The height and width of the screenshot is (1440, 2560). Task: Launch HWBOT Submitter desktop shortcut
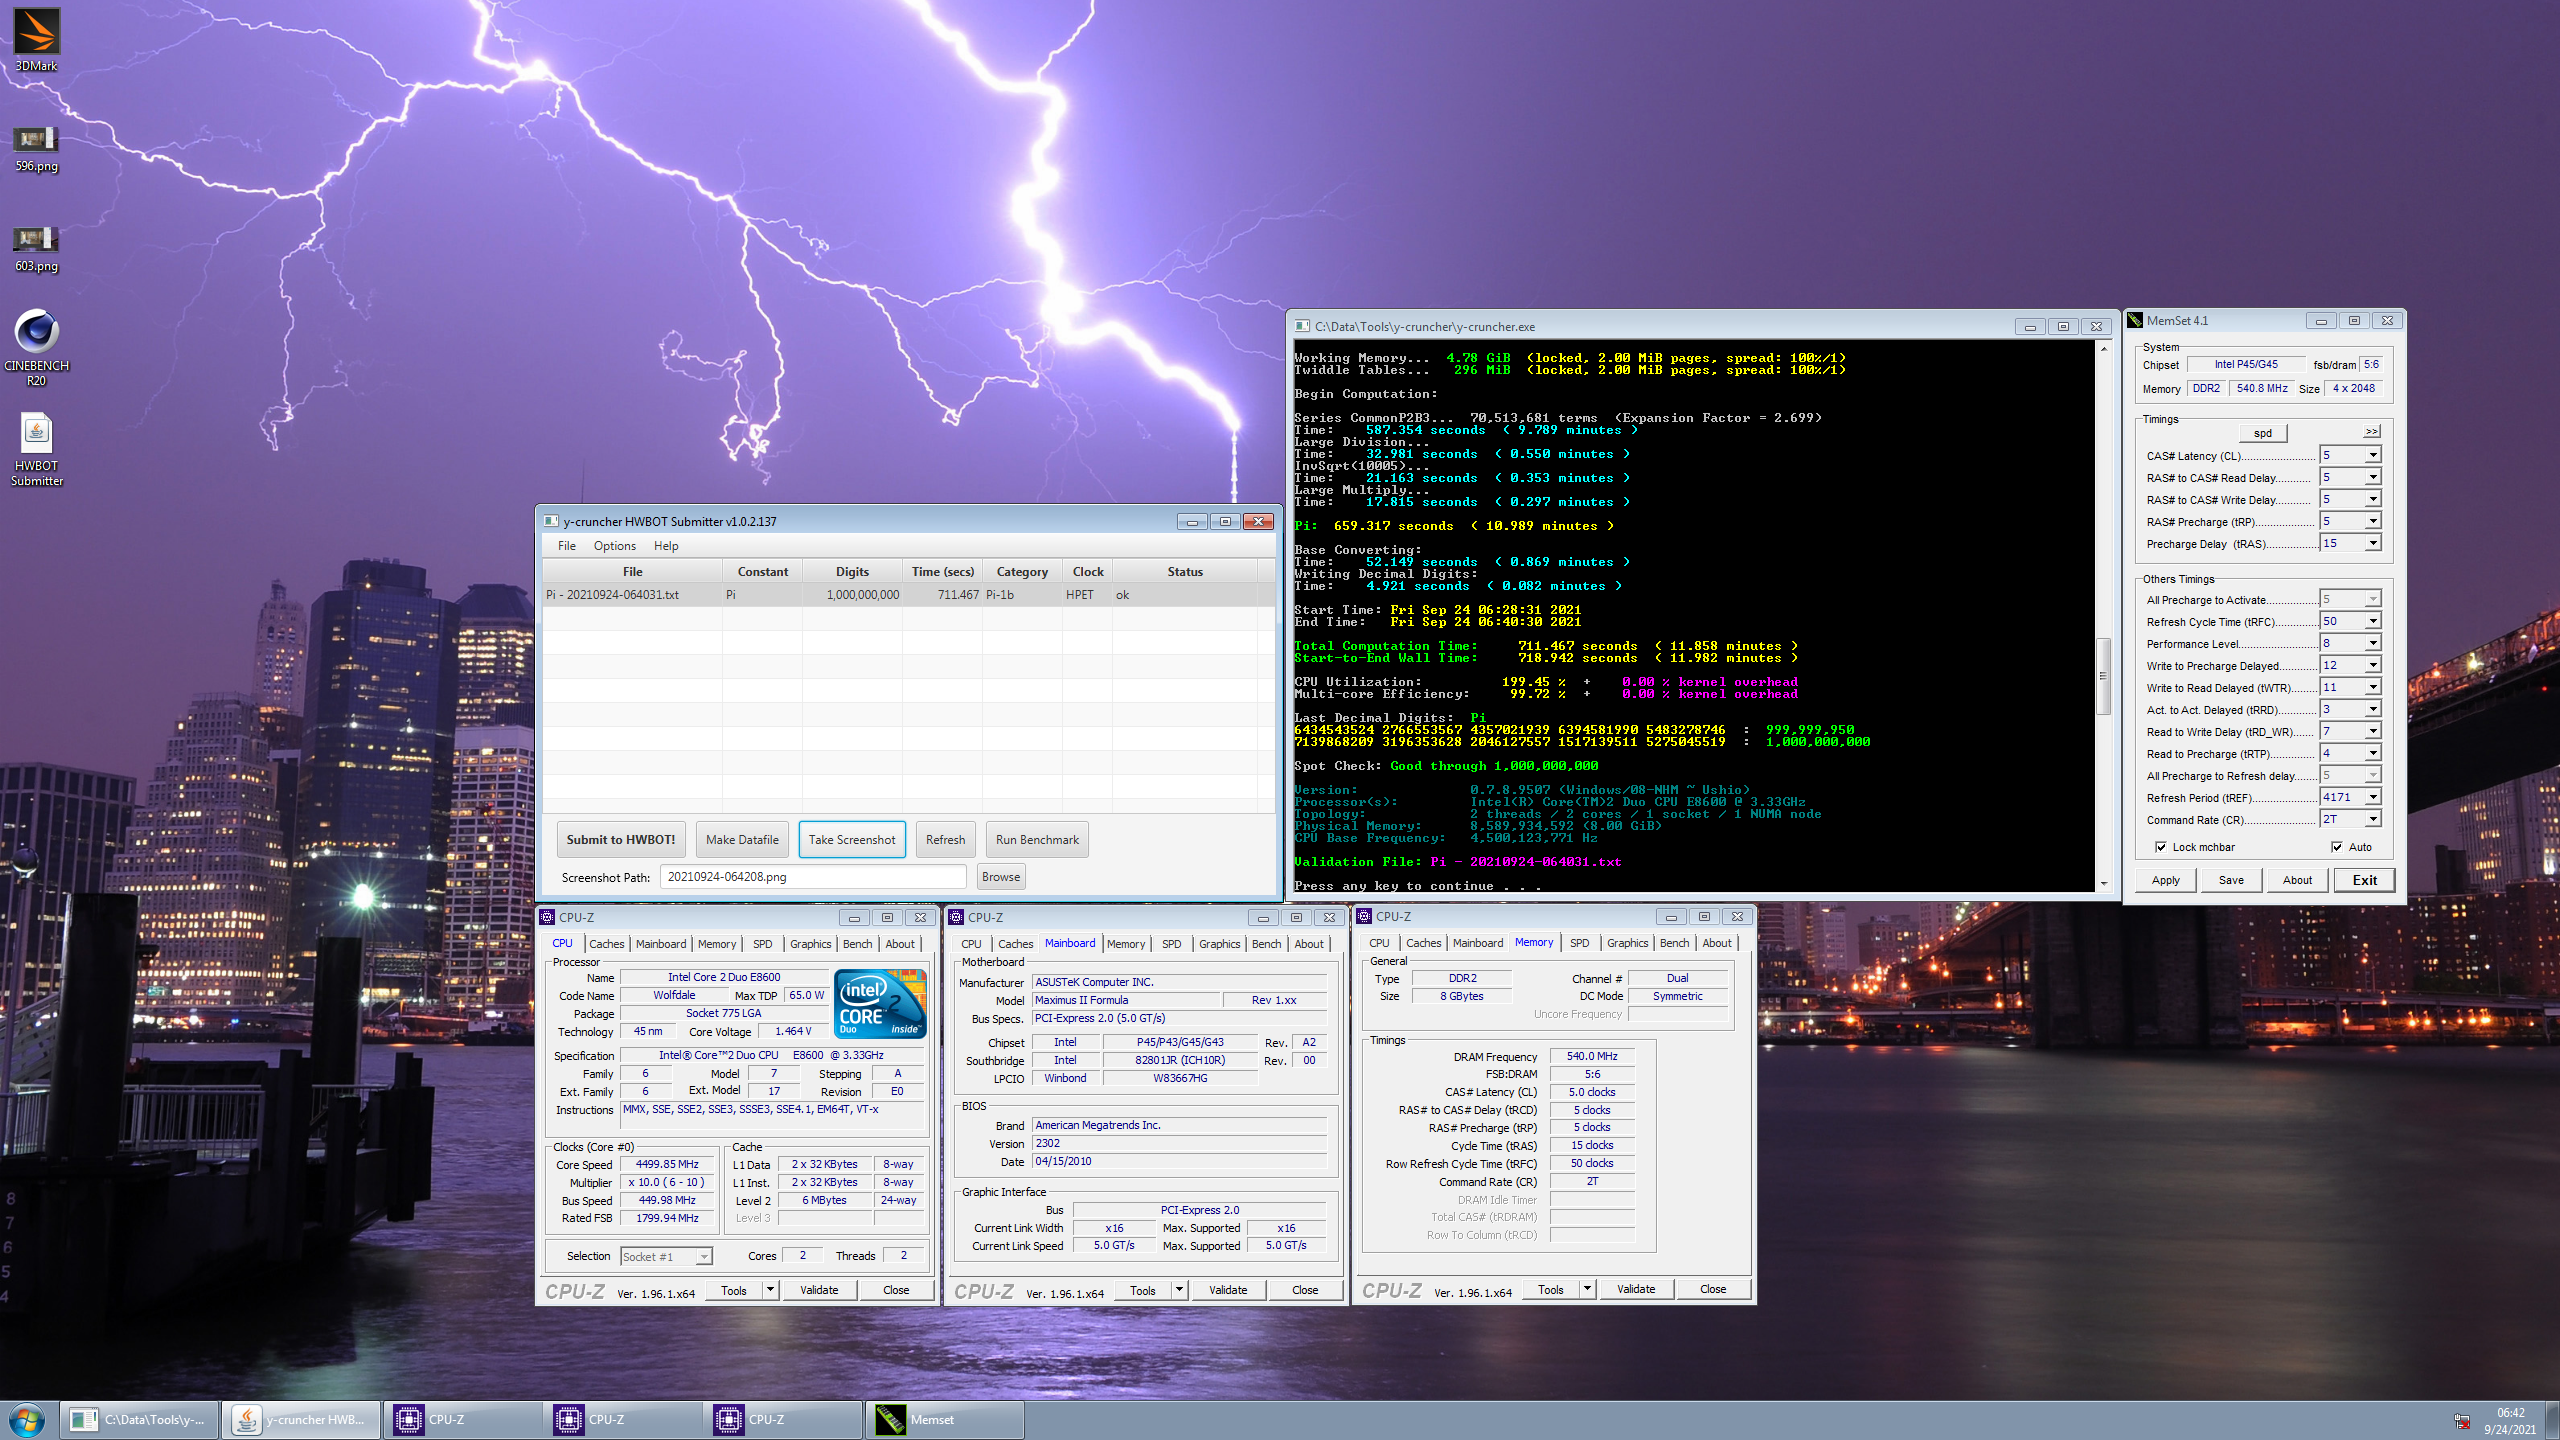pos(36,448)
